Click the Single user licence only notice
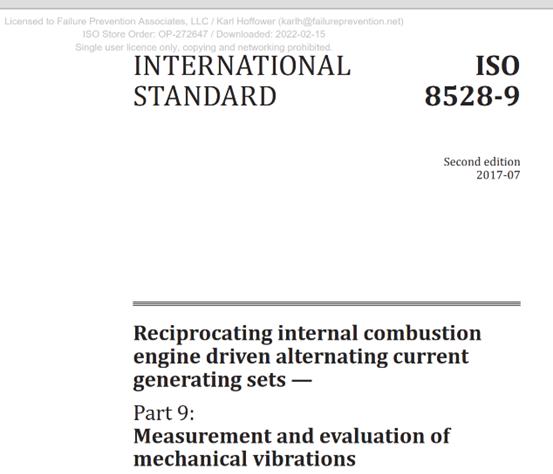 [x=204, y=47]
